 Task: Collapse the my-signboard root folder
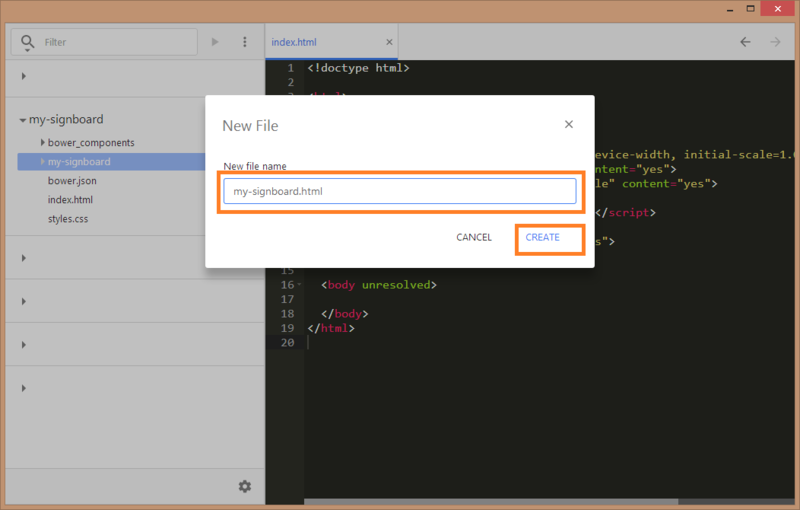[22, 120]
